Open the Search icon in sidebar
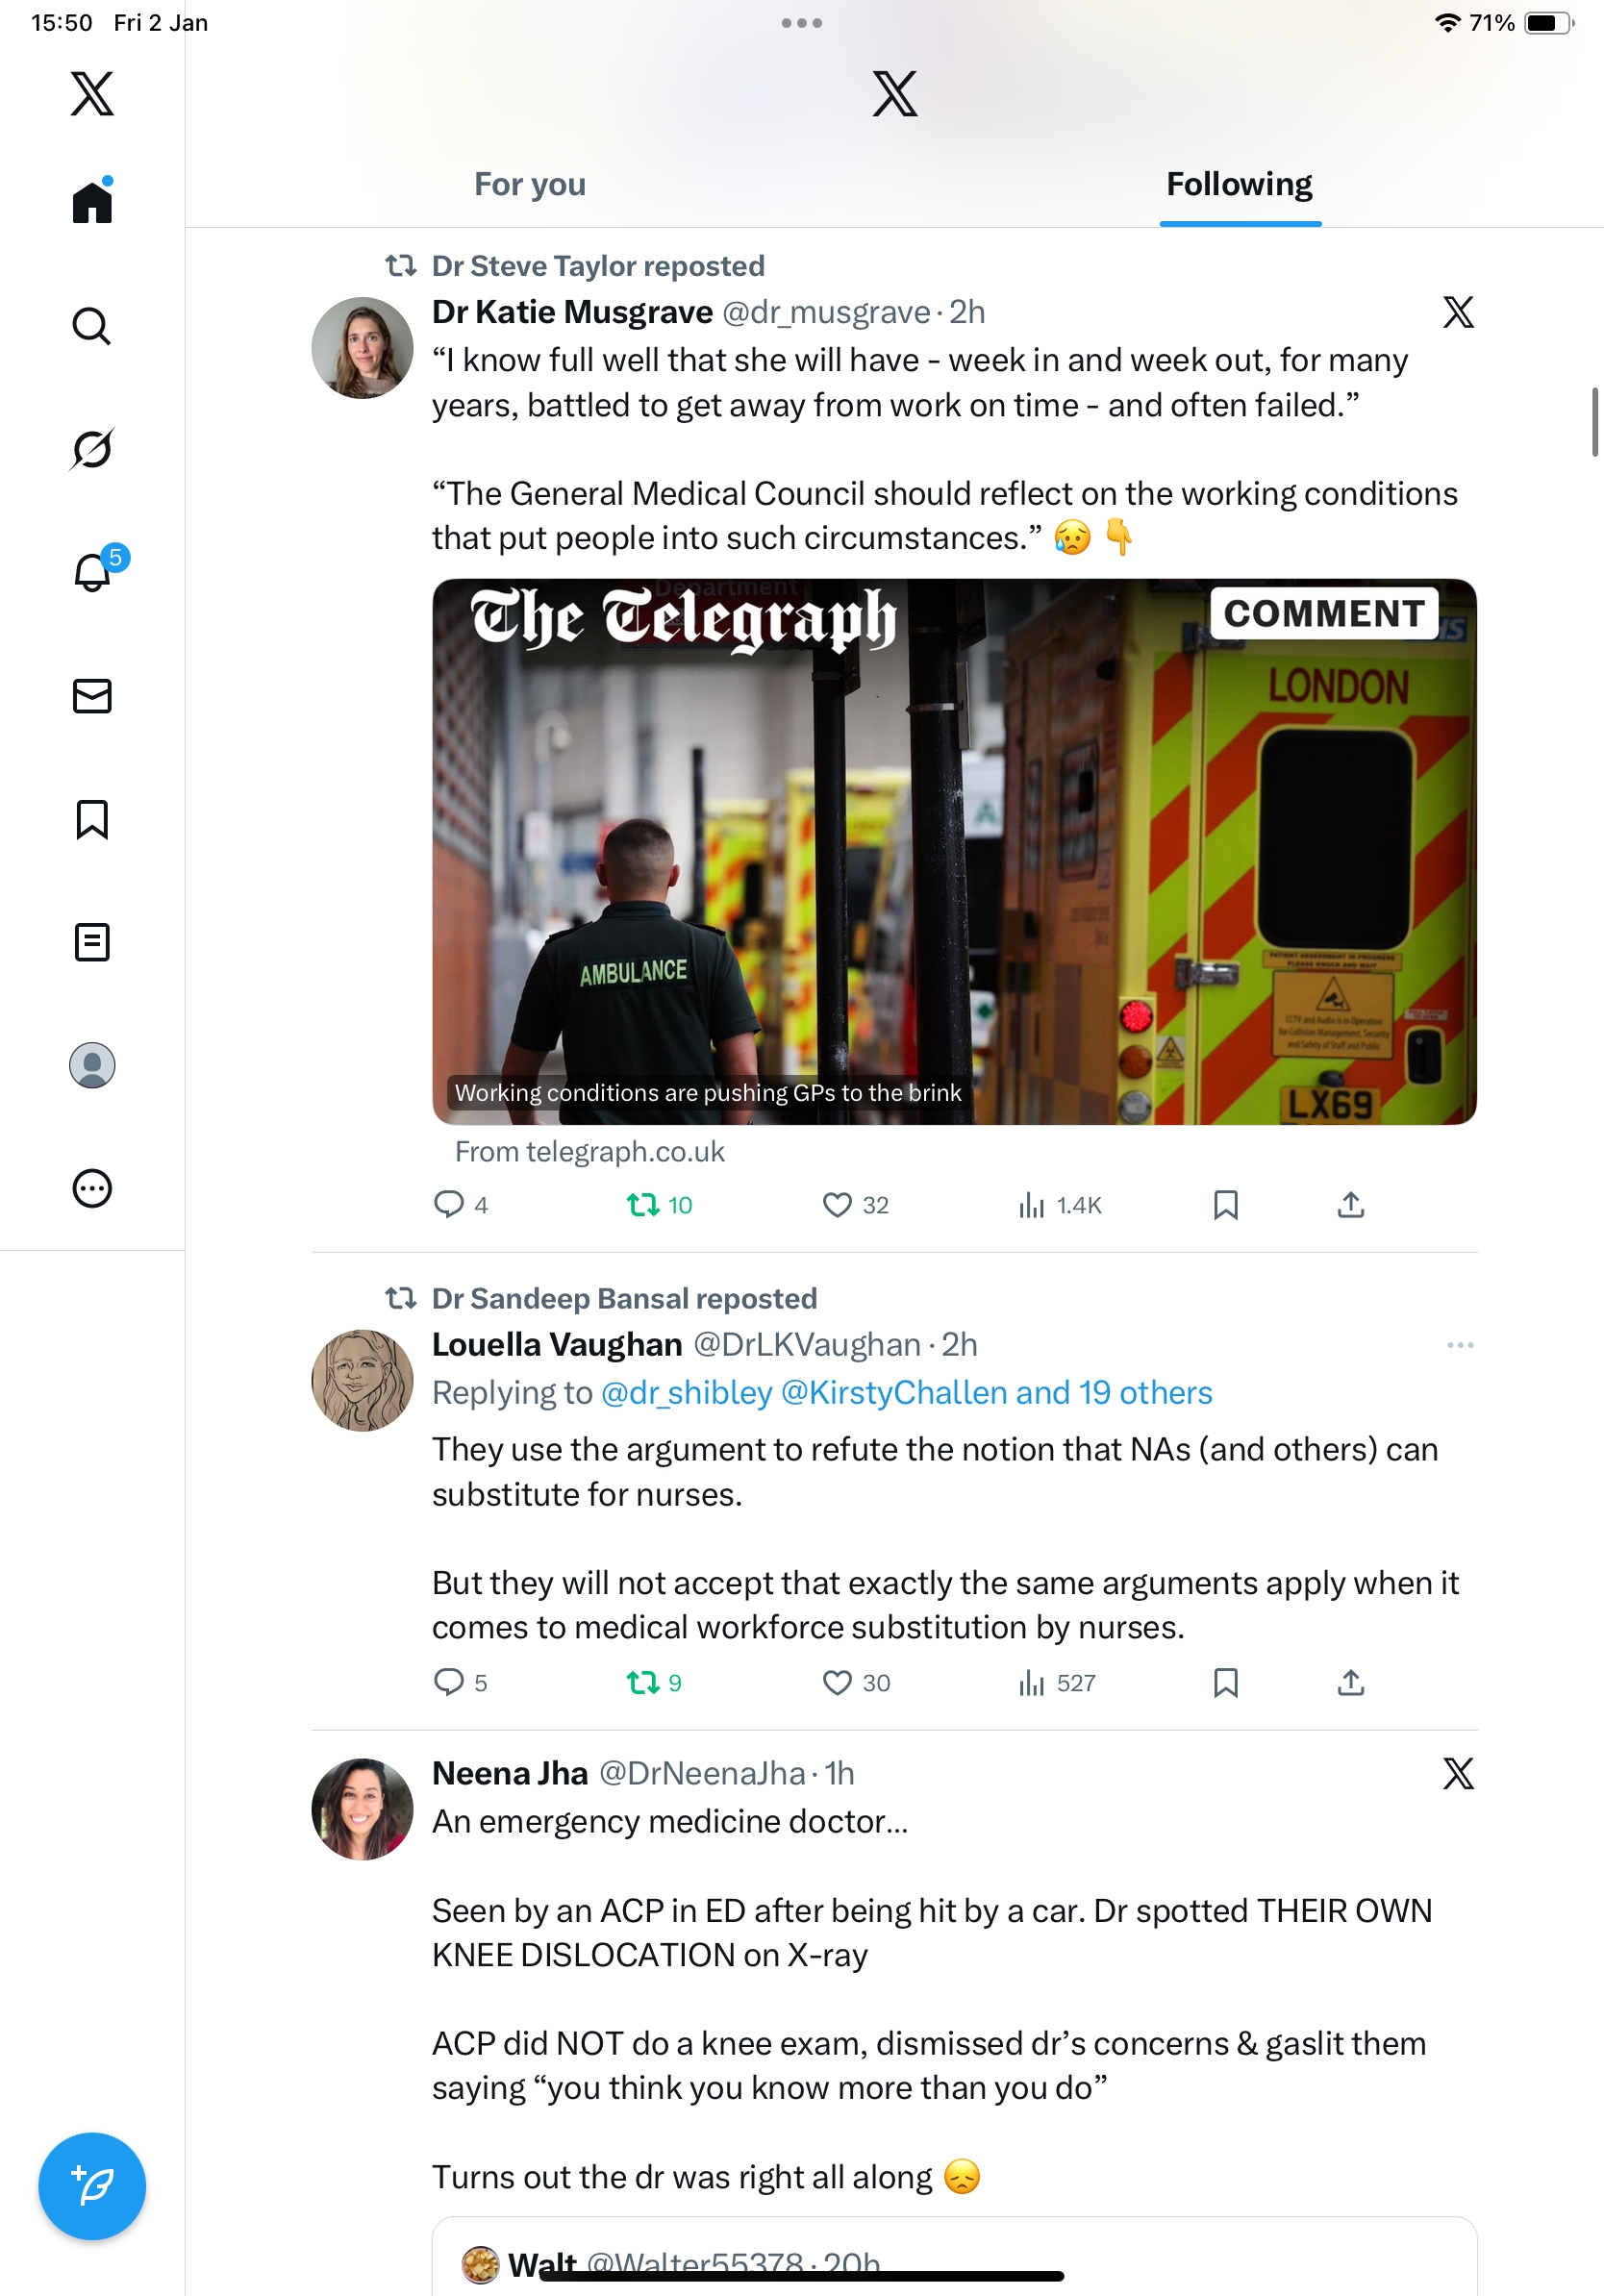Viewport: 1604px width, 2296px height. click(91, 326)
